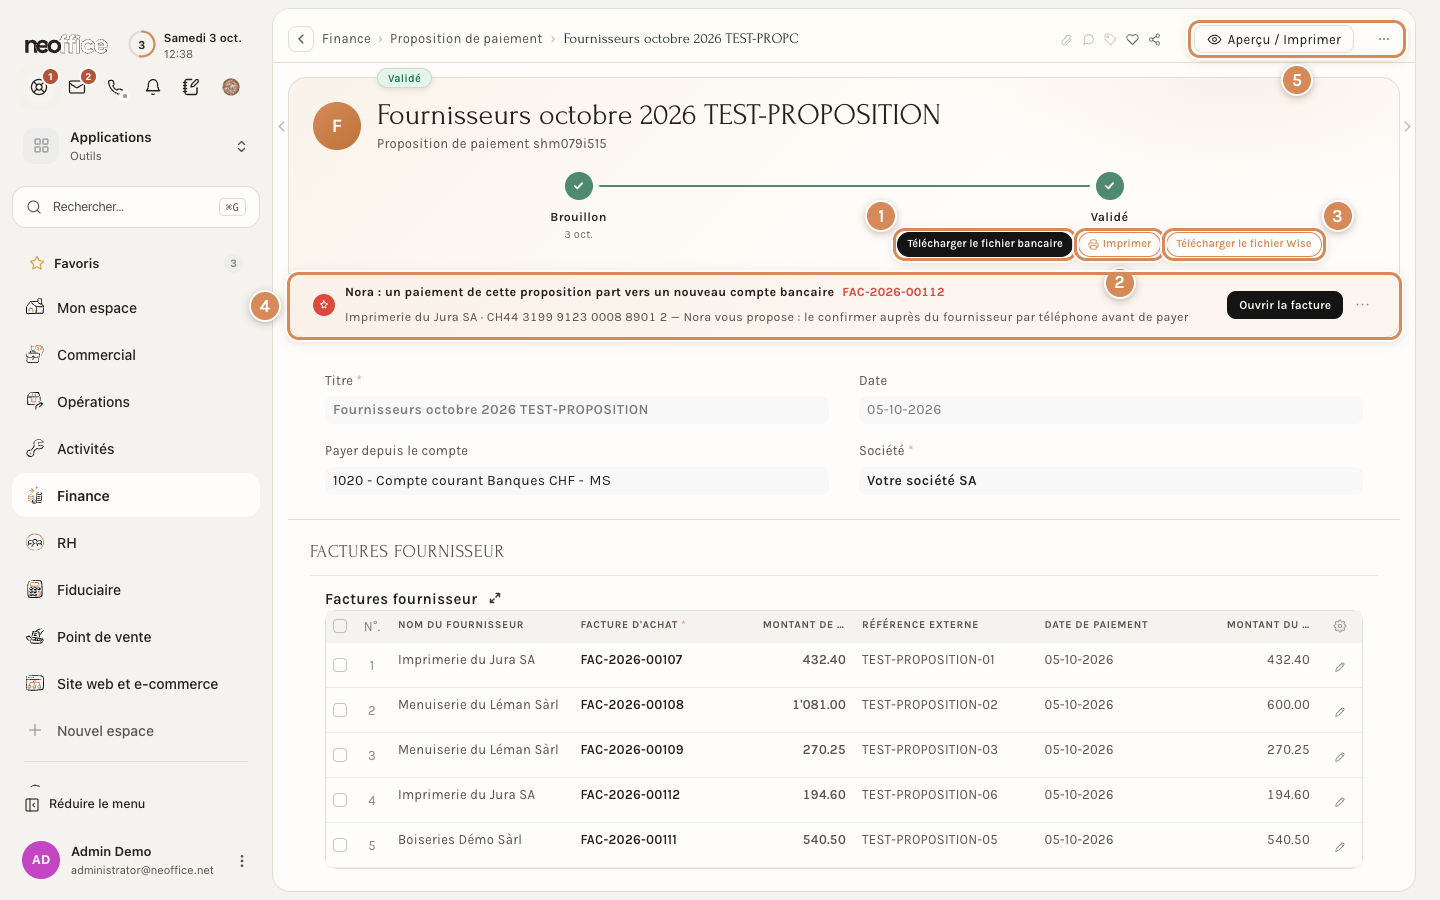The height and width of the screenshot is (900, 1440).
Task: Go to next record with right chevron
Action: tap(1407, 126)
